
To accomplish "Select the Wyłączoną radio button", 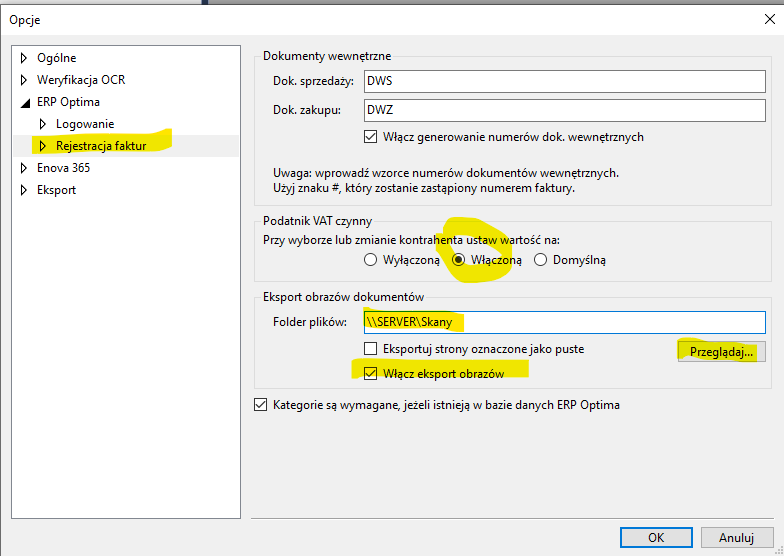I will 370,260.
